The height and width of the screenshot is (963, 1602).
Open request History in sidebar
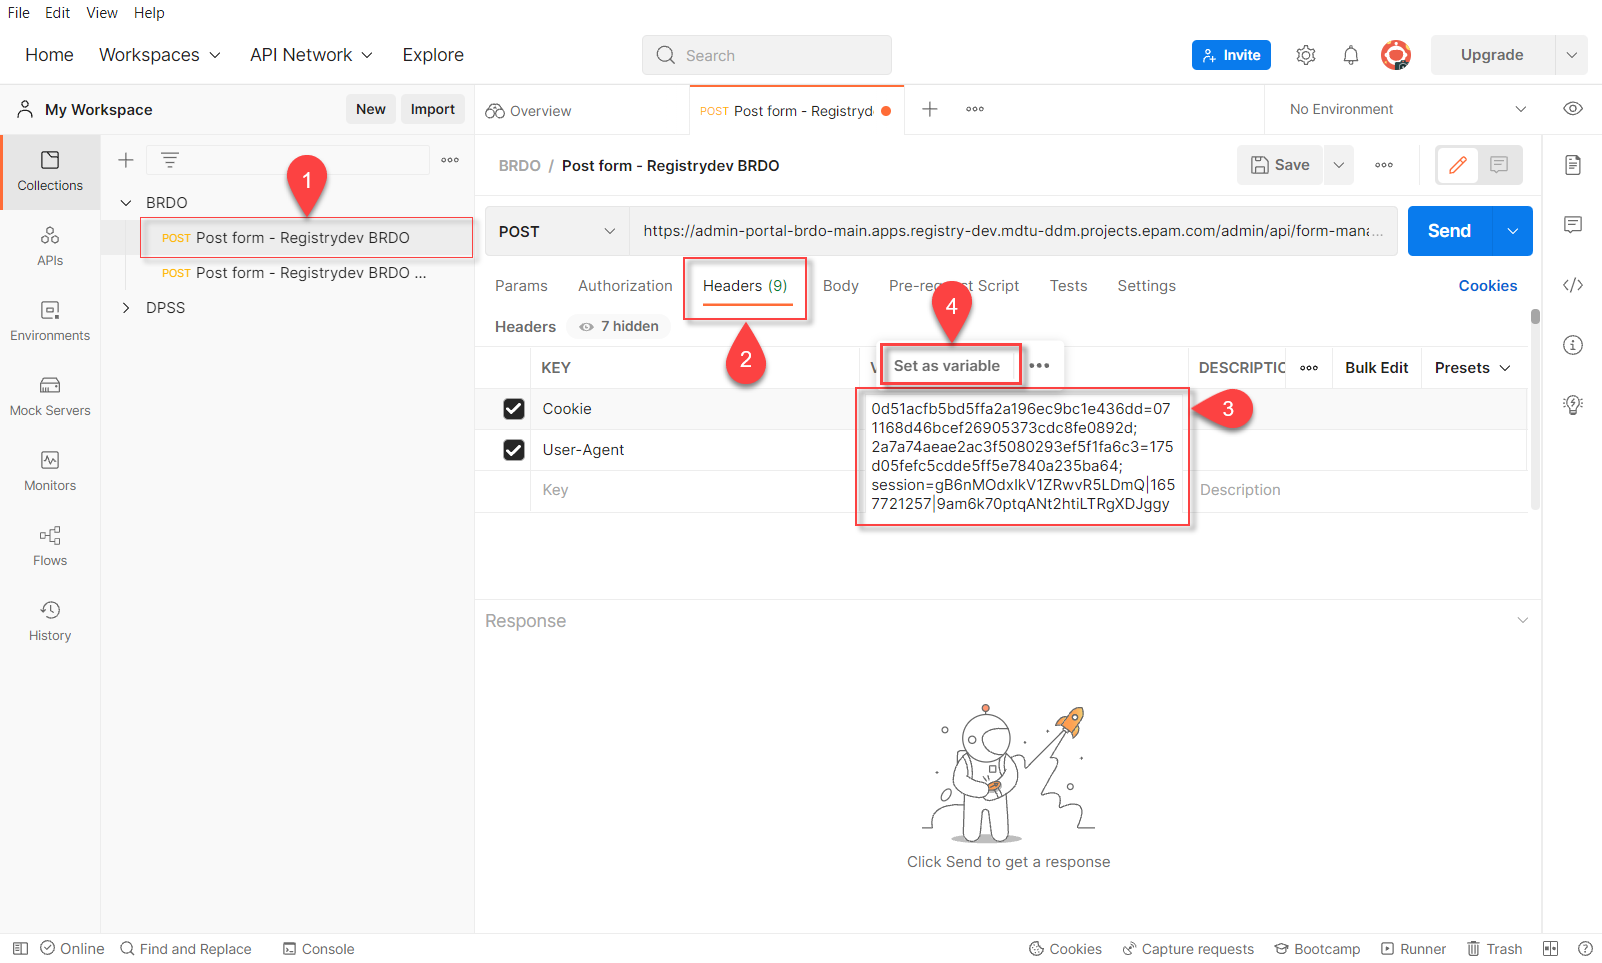click(50, 621)
